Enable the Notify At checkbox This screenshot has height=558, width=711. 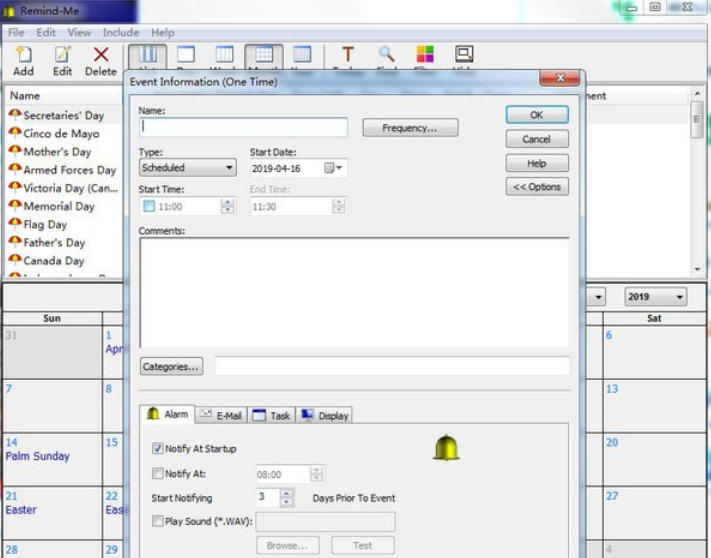[x=158, y=474]
